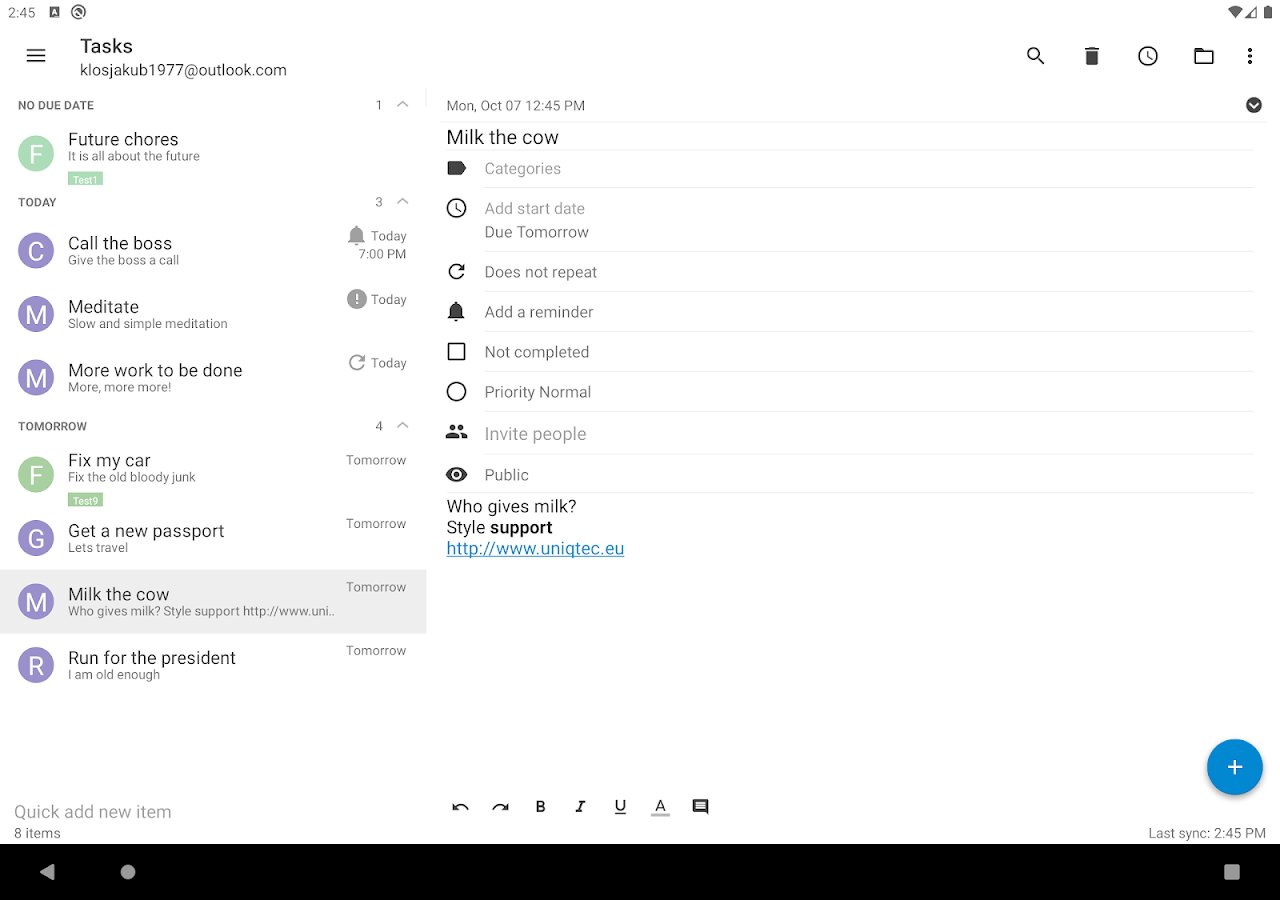This screenshot has width=1280, height=900.
Task: Click the repeat circular arrow icon
Action: pos(456,272)
